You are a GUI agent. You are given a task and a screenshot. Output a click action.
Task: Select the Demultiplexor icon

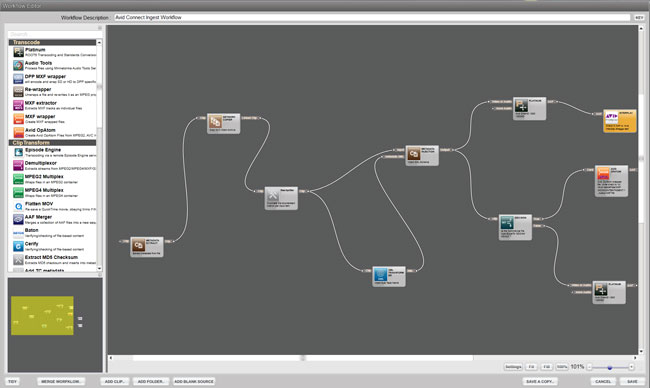(18, 165)
